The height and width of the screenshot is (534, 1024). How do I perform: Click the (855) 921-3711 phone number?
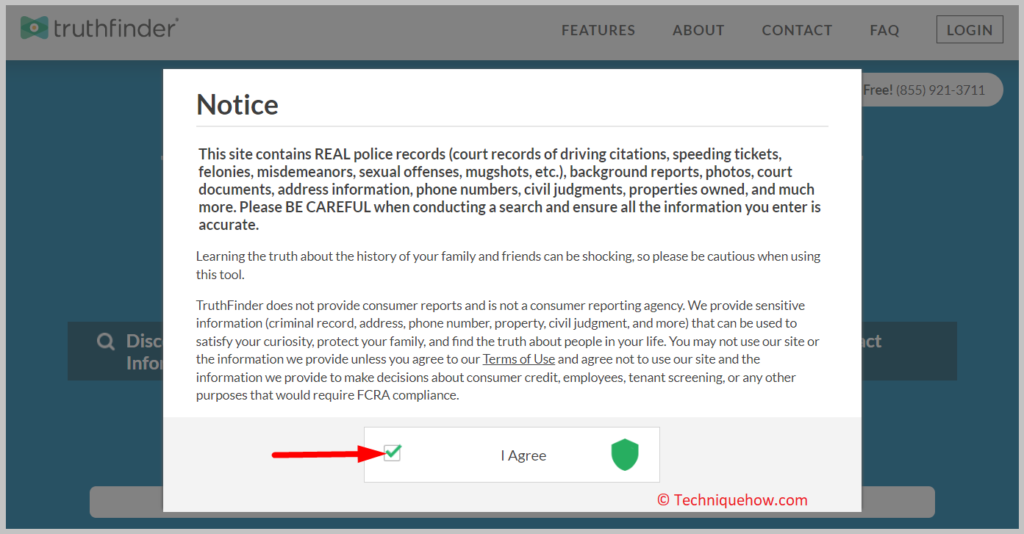point(940,90)
